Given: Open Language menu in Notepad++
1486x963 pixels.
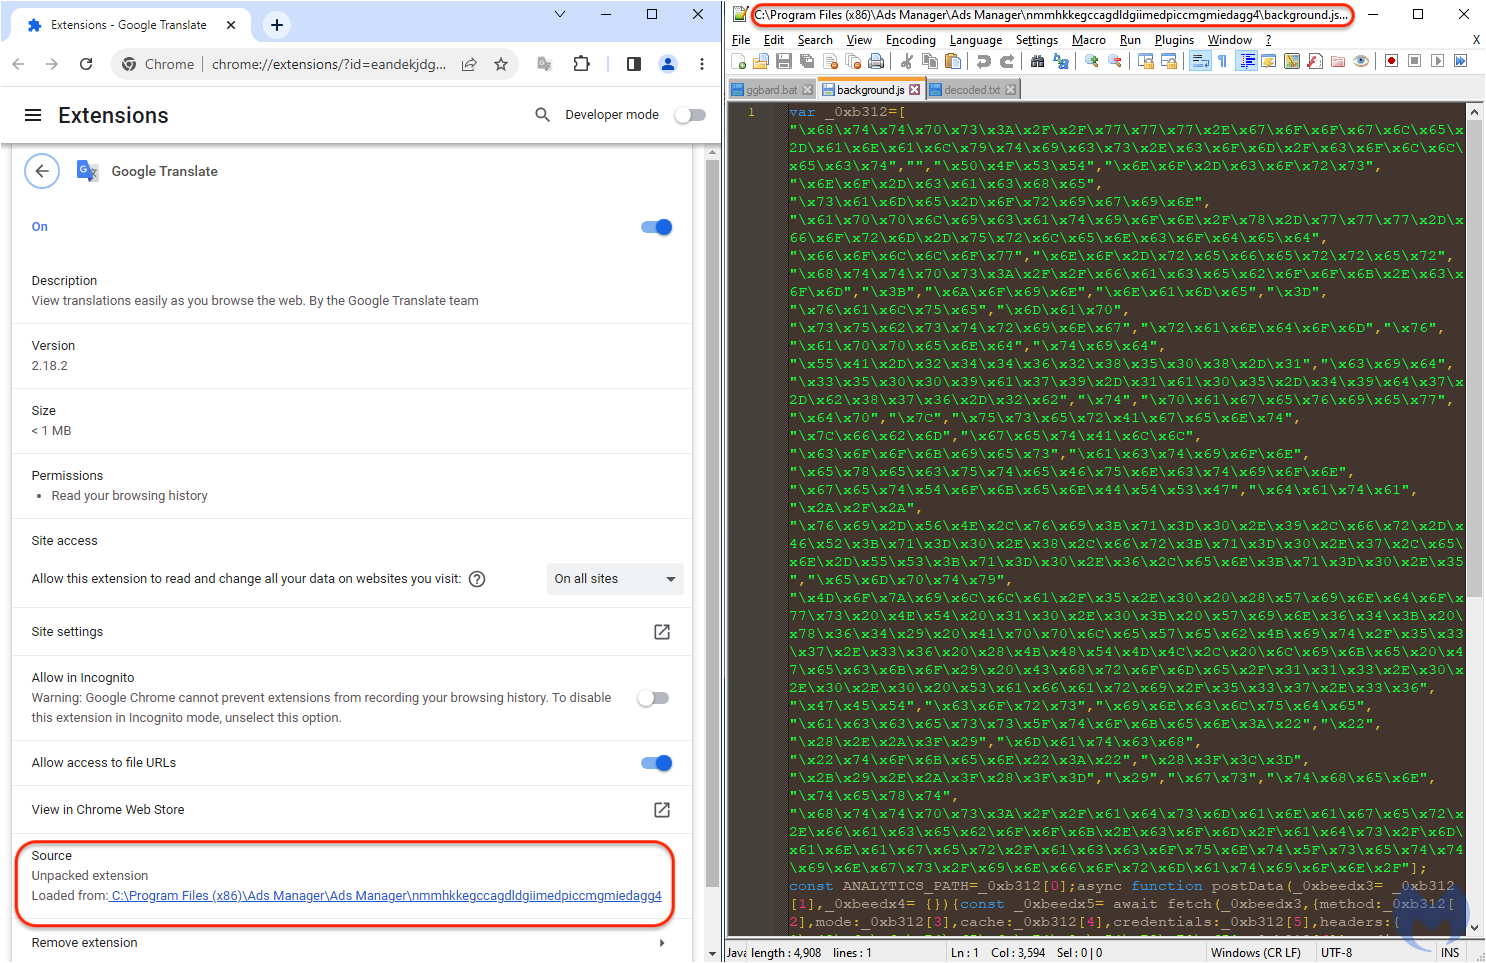Looking at the screenshot, I should [976, 40].
